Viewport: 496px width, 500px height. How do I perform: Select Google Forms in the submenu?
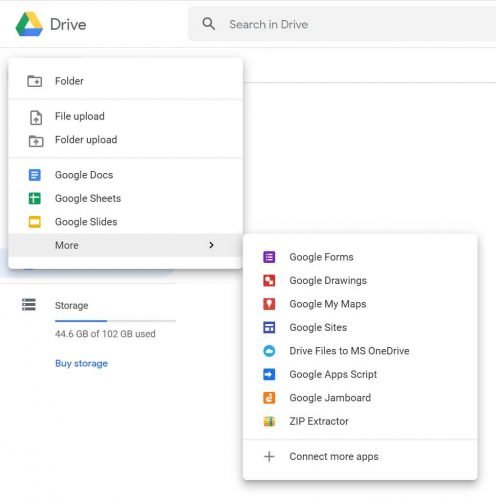[x=360, y=257]
